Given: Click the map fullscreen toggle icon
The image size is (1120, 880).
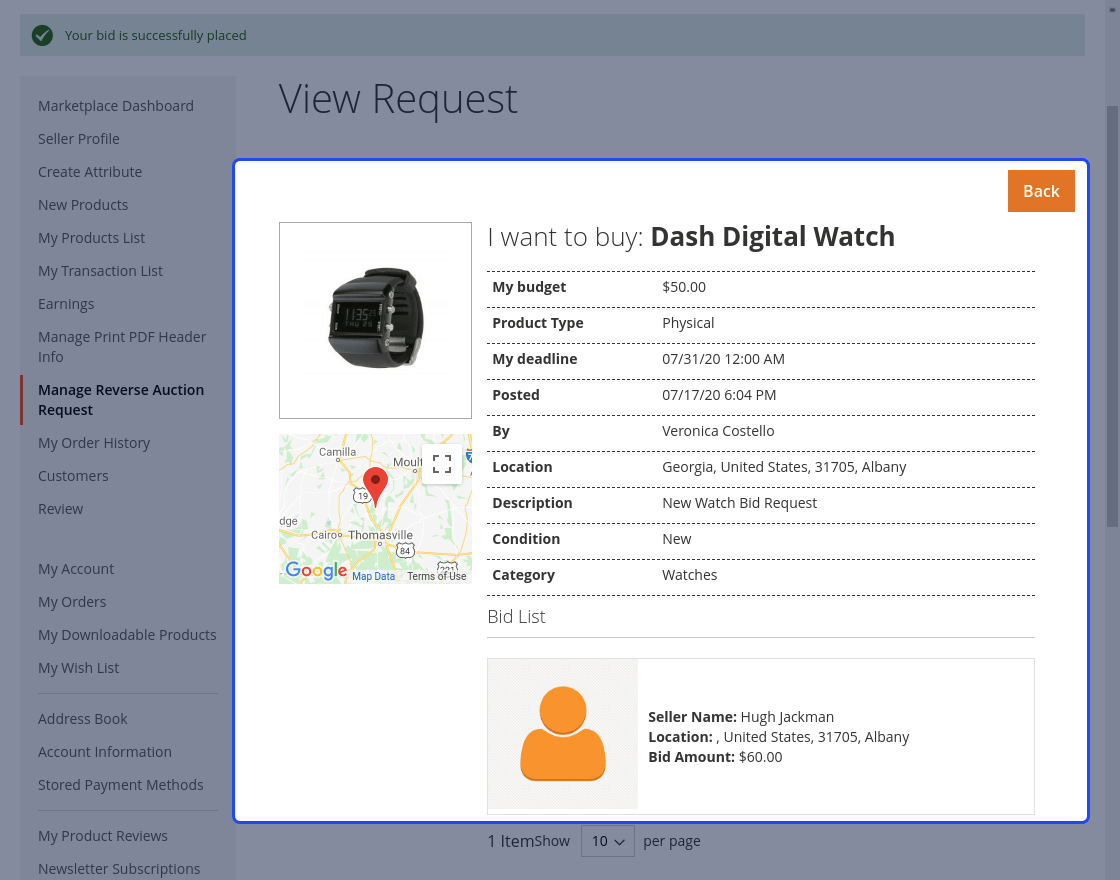Looking at the screenshot, I should click(442, 464).
